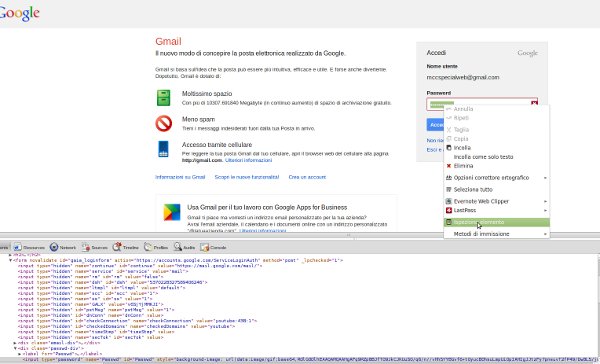Click the red no-spam prohibition icon

[x=164, y=124]
